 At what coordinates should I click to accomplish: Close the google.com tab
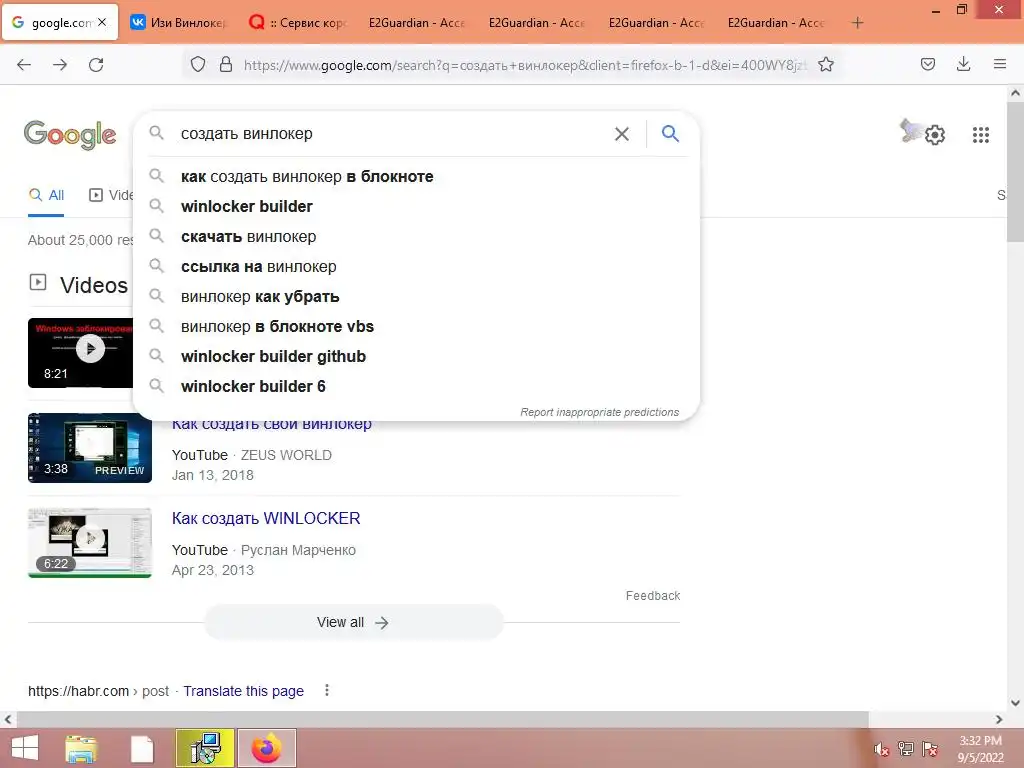point(102,22)
